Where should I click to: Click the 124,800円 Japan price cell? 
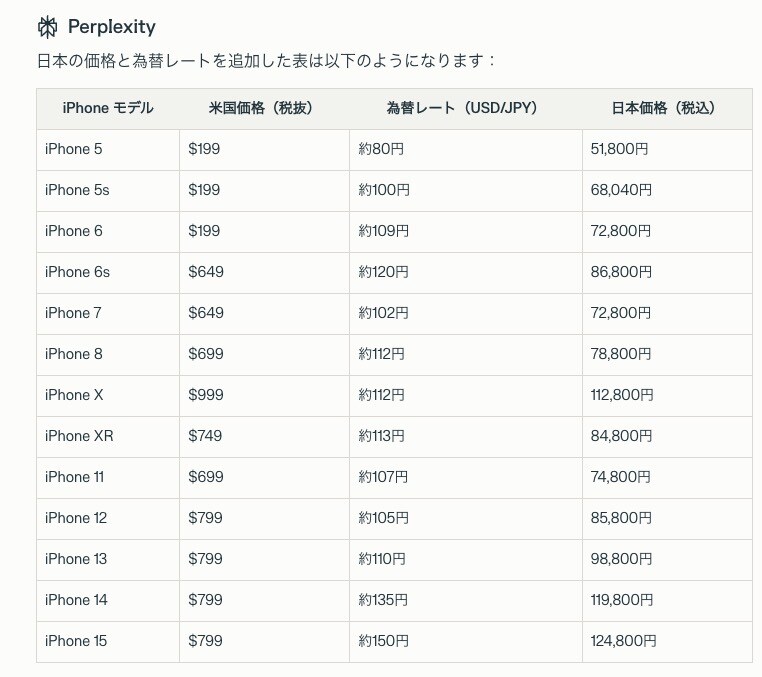point(624,641)
